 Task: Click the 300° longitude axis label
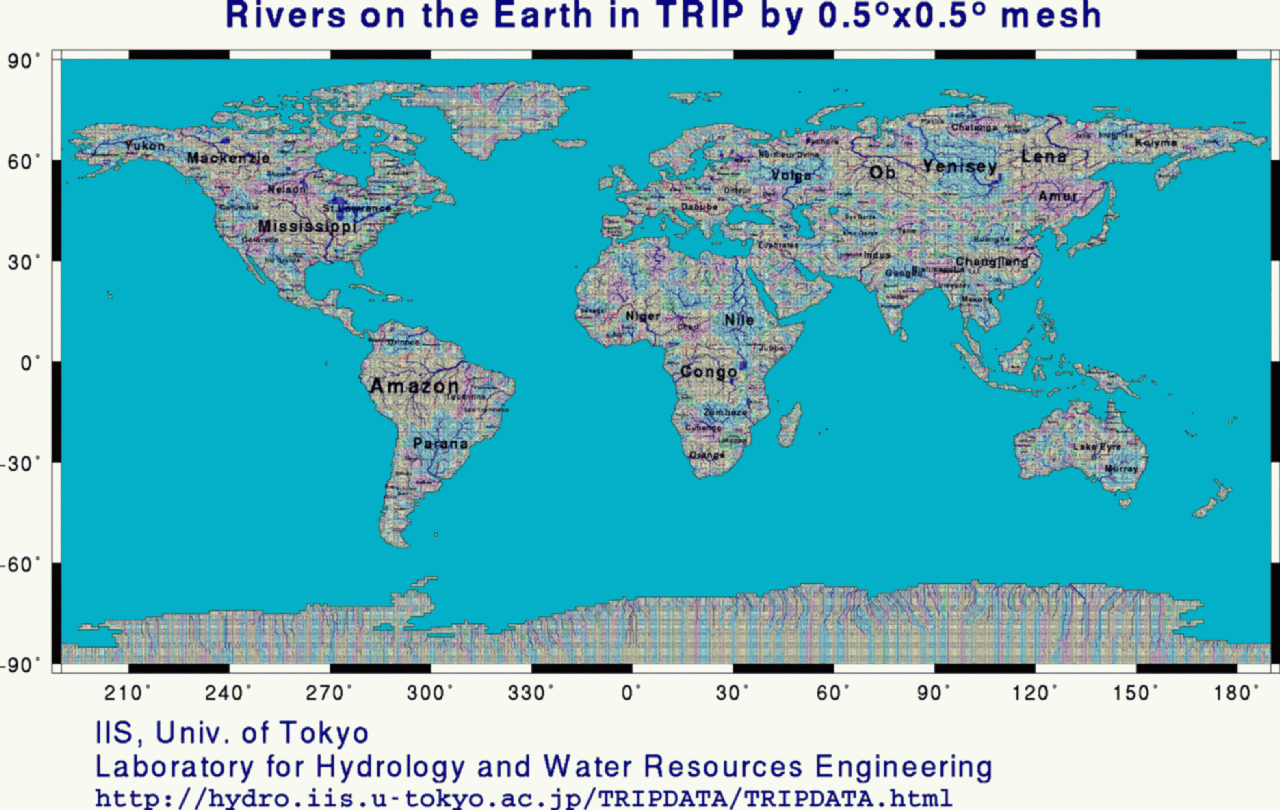click(x=432, y=693)
